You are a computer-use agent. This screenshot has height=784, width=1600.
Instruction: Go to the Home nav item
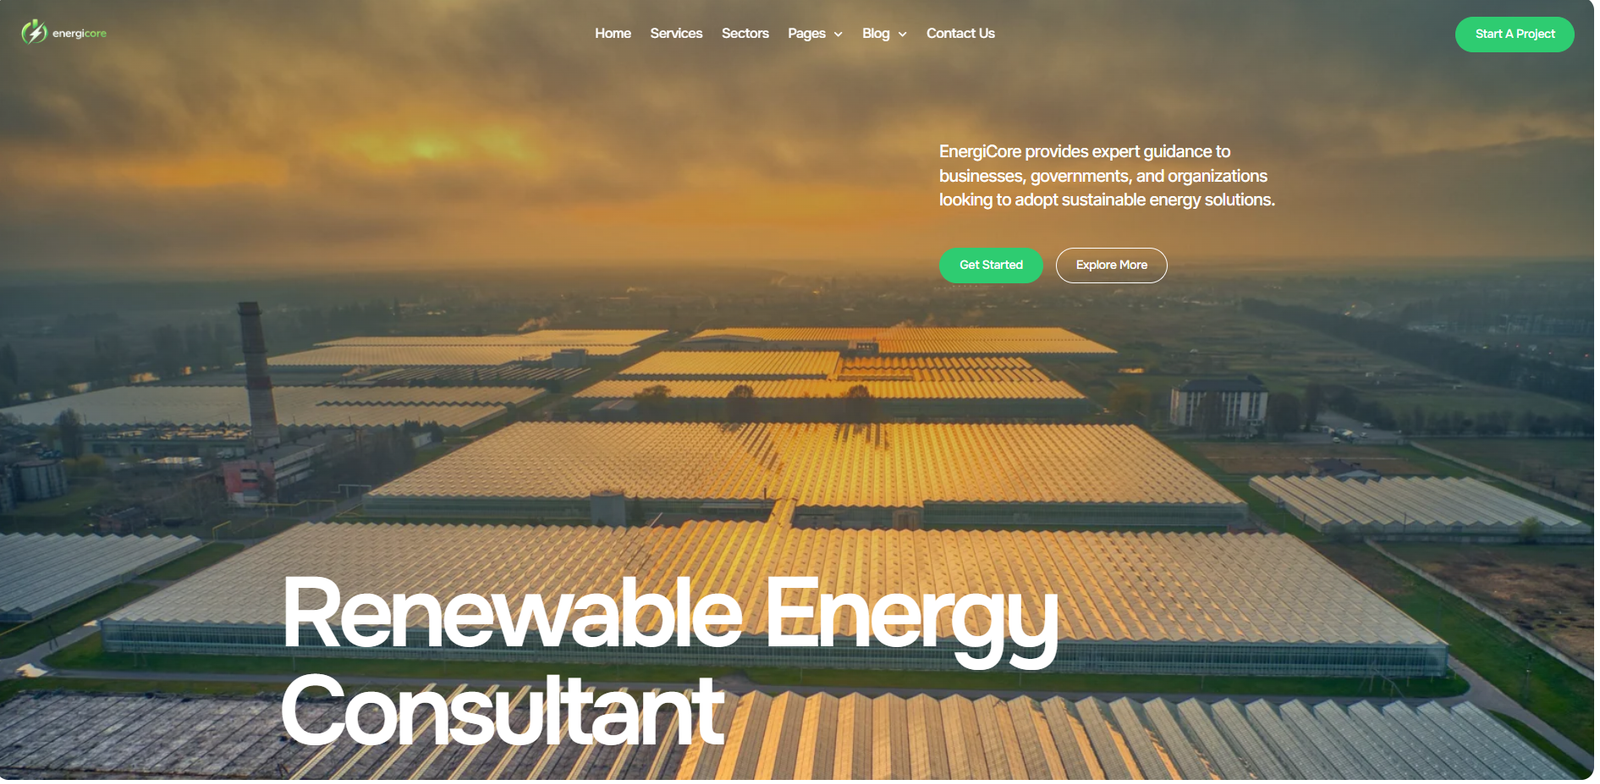pos(613,34)
